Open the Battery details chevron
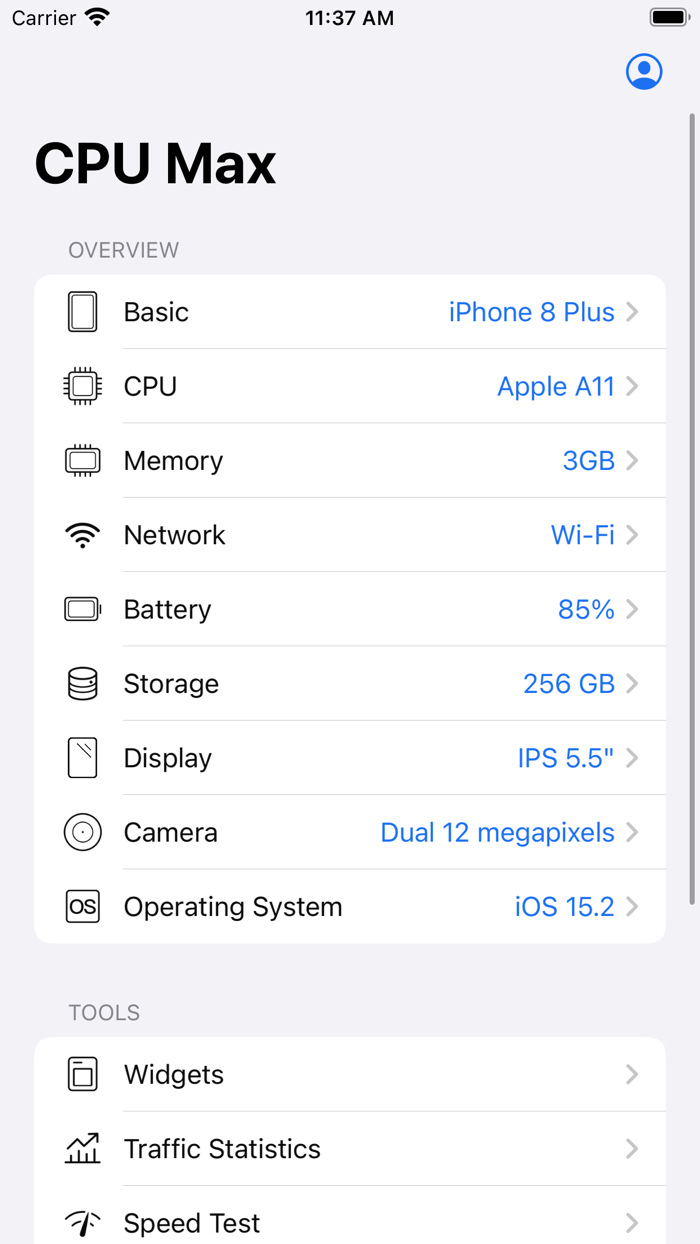Image resolution: width=700 pixels, height=1244 pixels. (x=632, y=609)
